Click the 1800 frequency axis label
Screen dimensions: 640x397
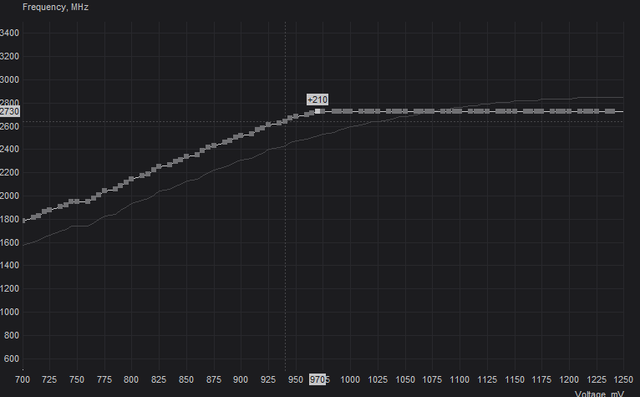[9, 219]
